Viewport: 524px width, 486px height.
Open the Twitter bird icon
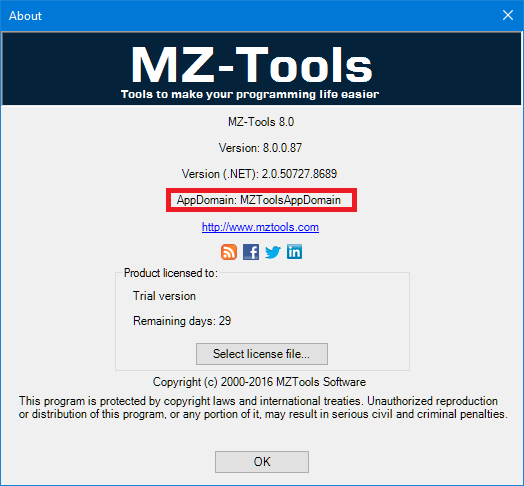[x=273, y=252]
